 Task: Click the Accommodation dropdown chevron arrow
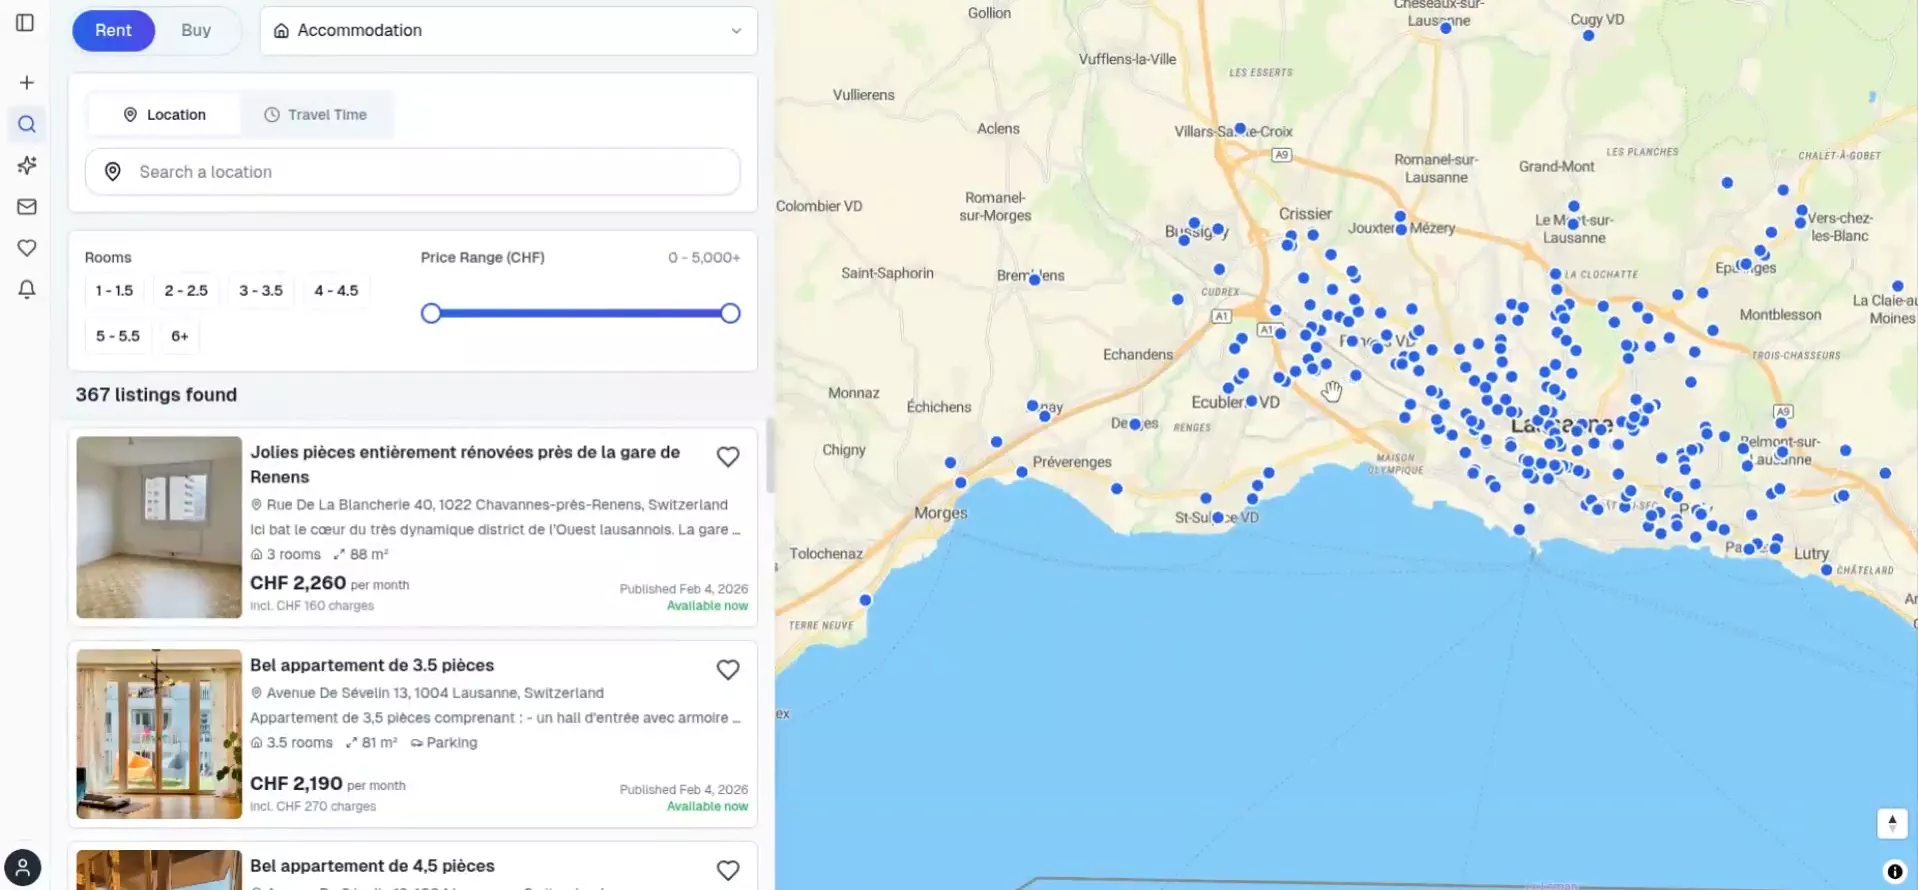736,31
